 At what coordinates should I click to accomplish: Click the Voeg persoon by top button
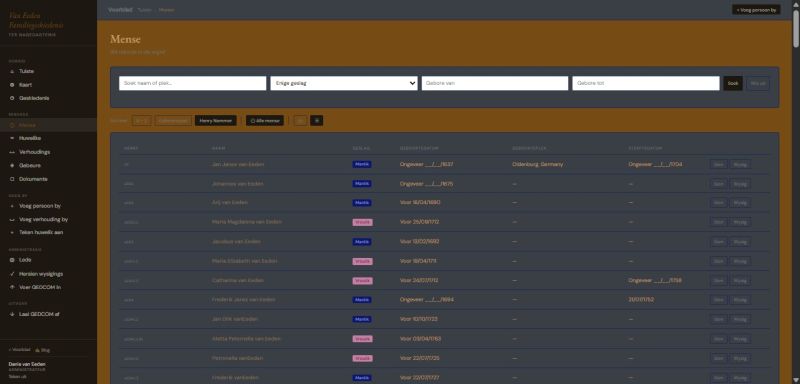[756, 10]
